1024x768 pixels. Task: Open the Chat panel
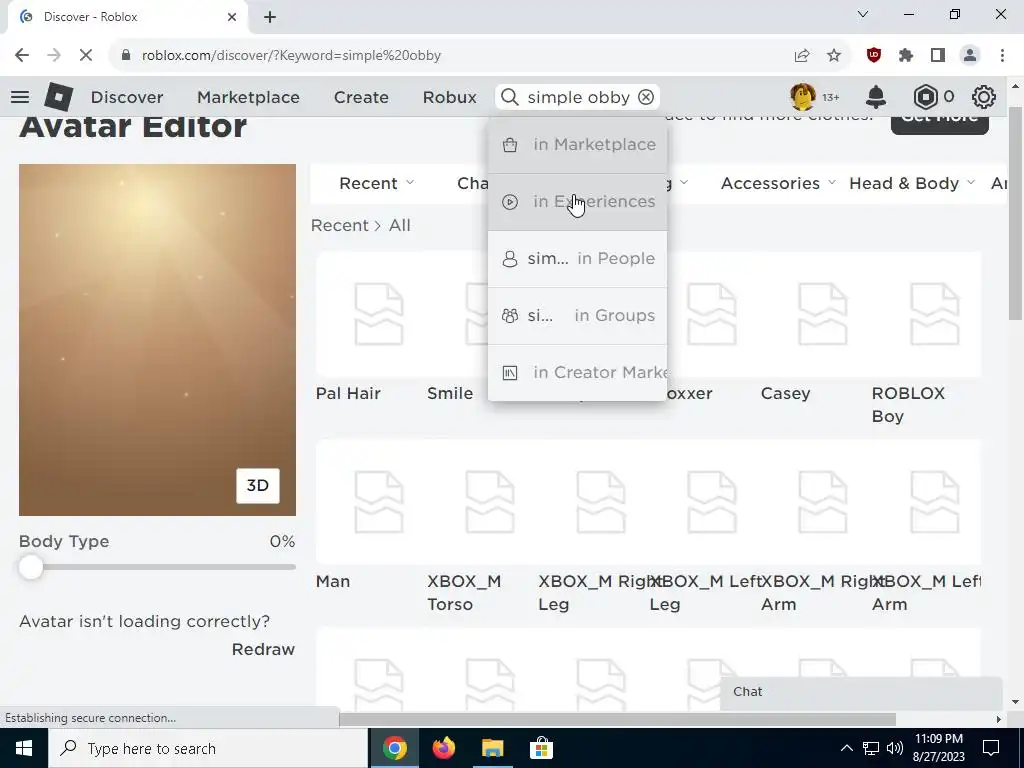861,692
